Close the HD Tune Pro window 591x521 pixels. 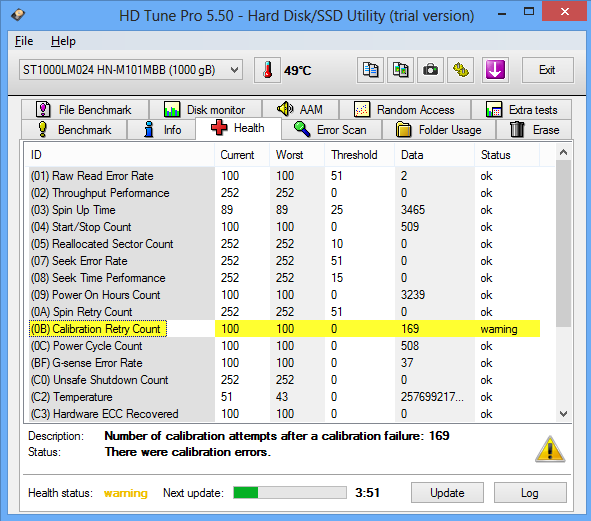tap(565, 11)
